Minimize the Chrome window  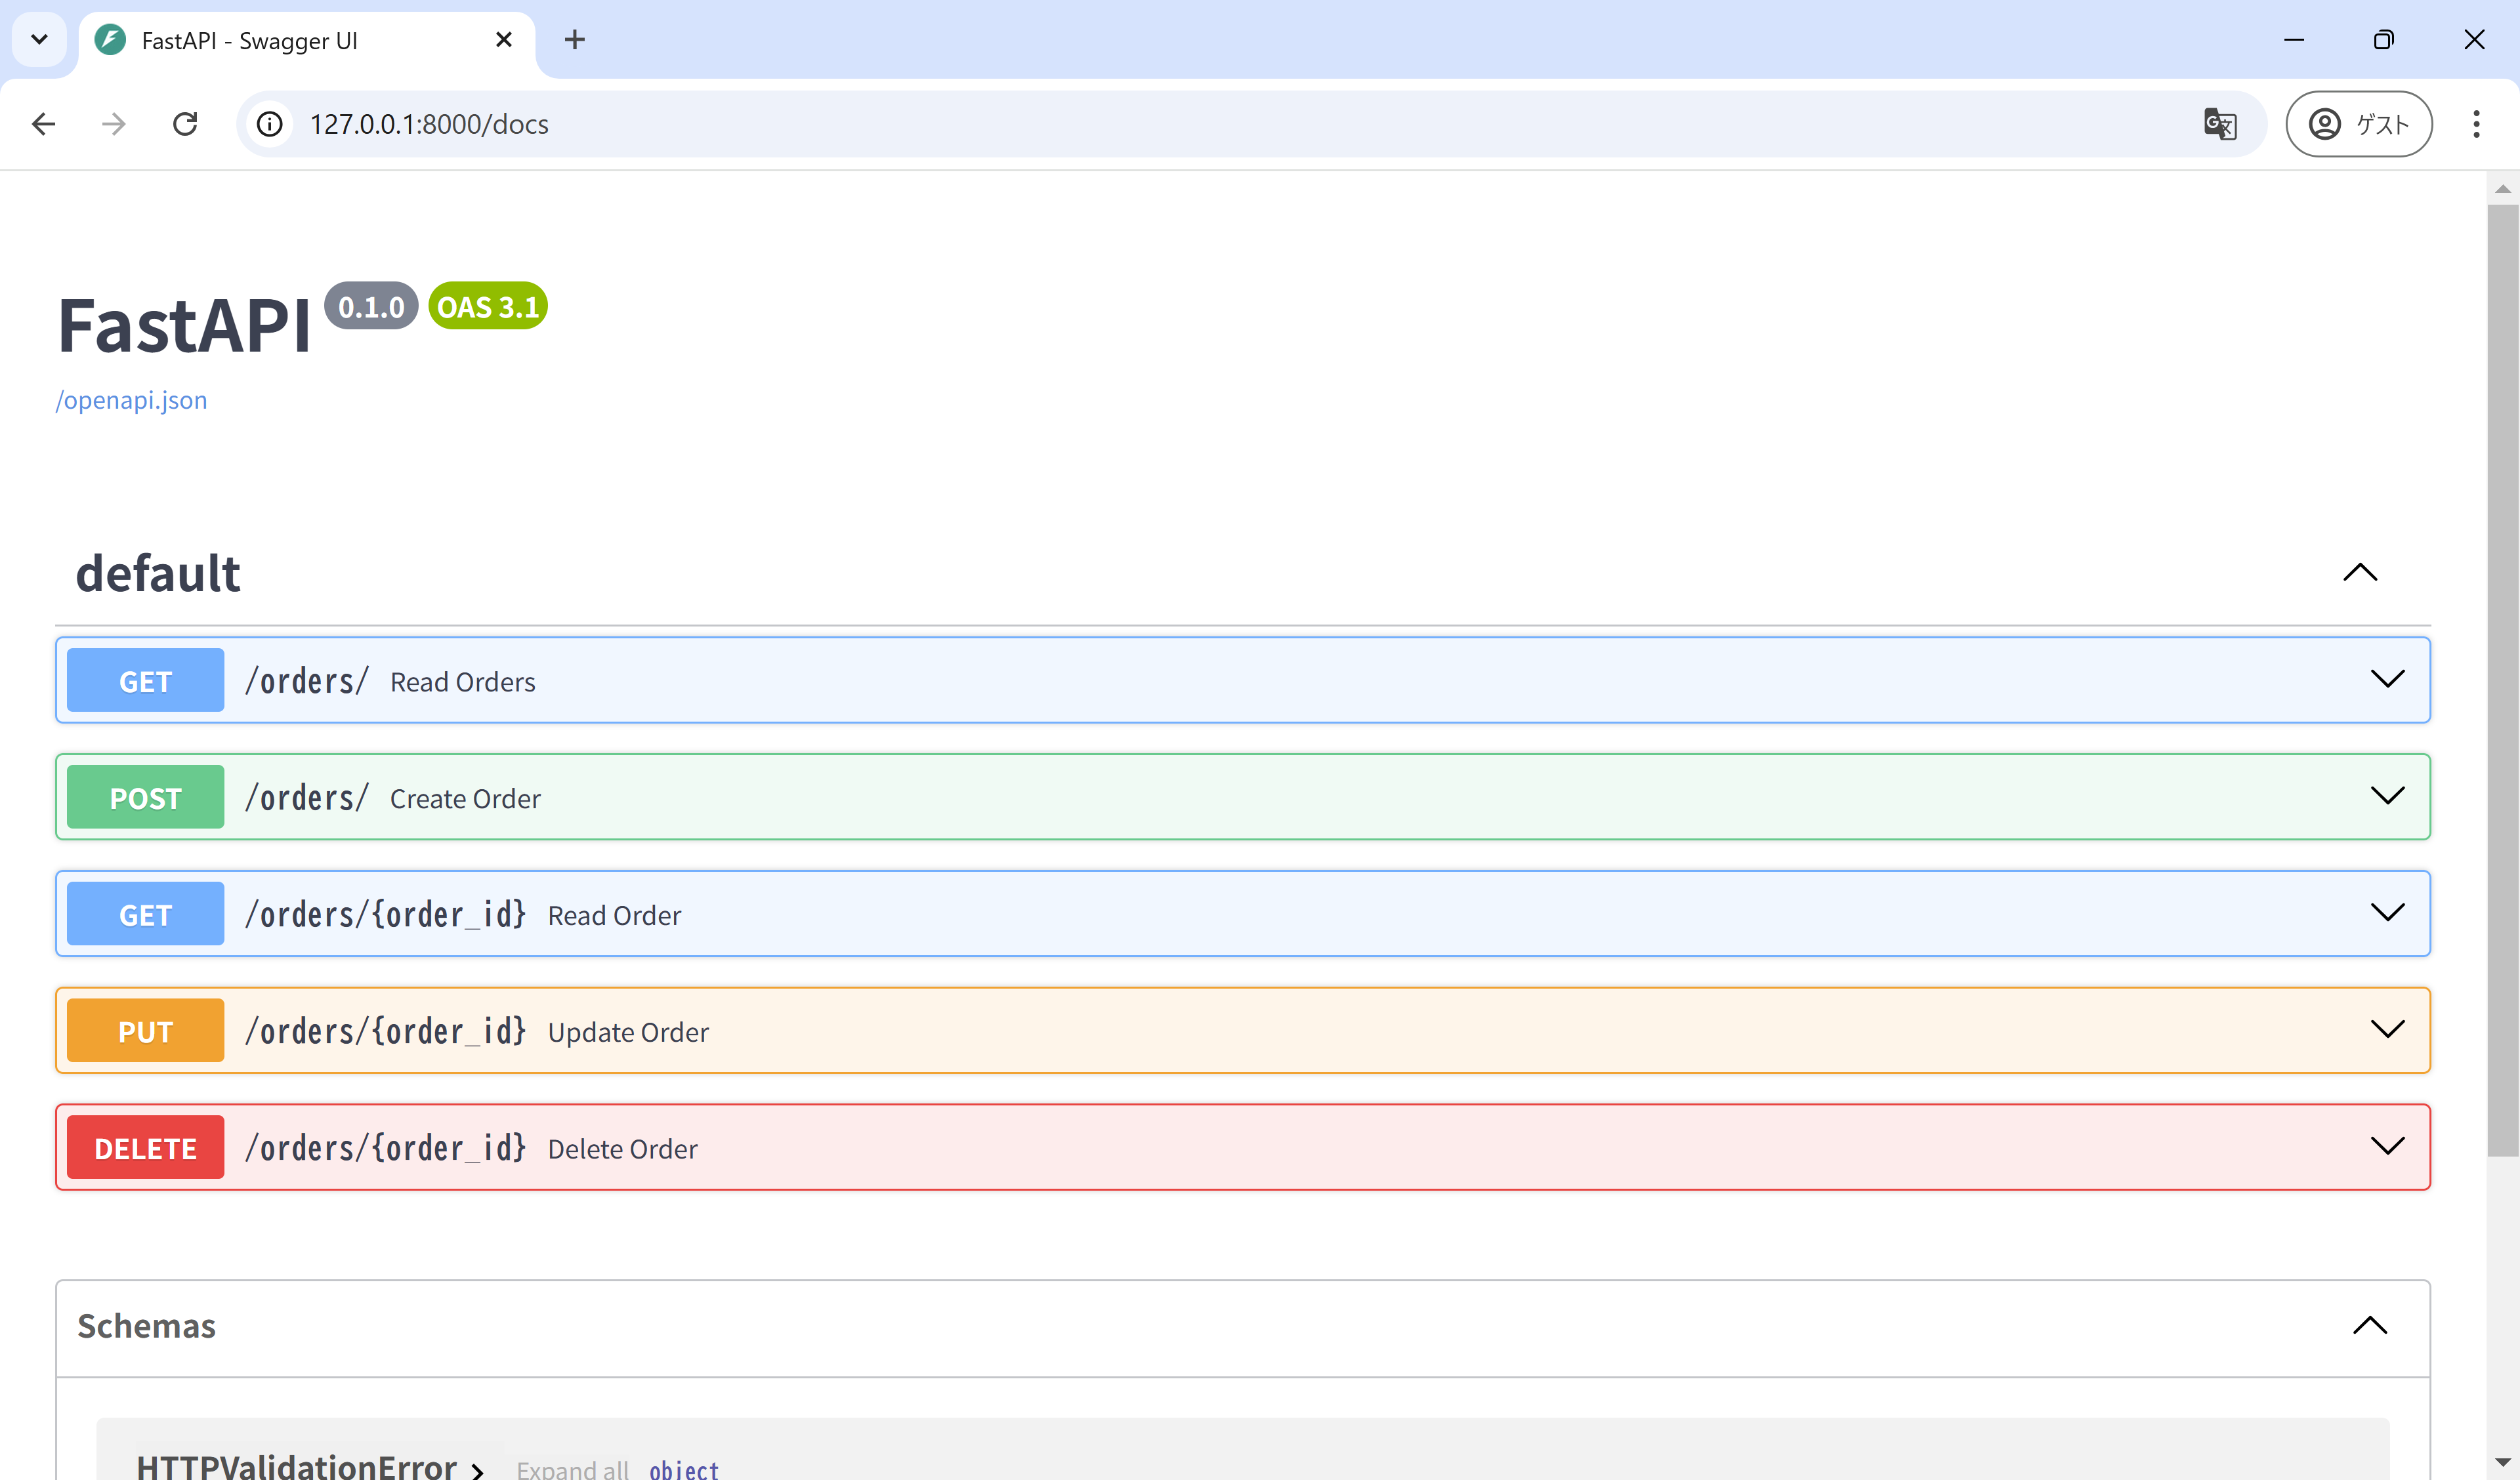[x=2294, y=40]
